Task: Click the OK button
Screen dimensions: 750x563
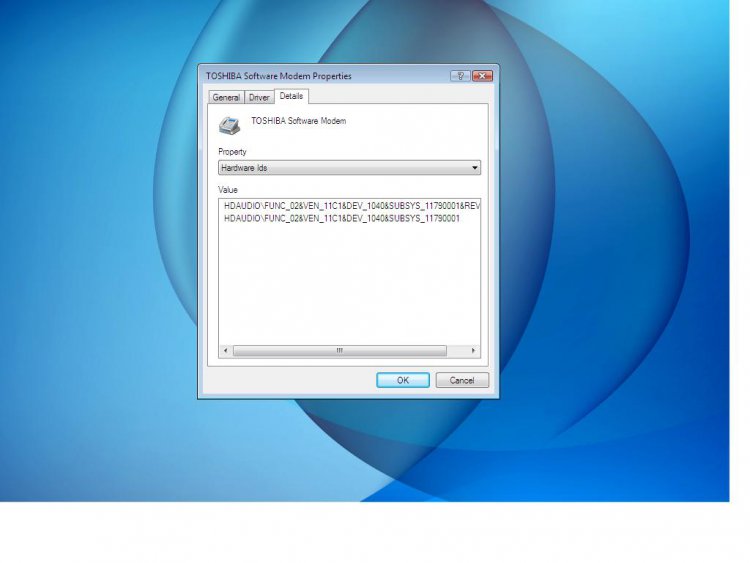Action: click(403, 380)
